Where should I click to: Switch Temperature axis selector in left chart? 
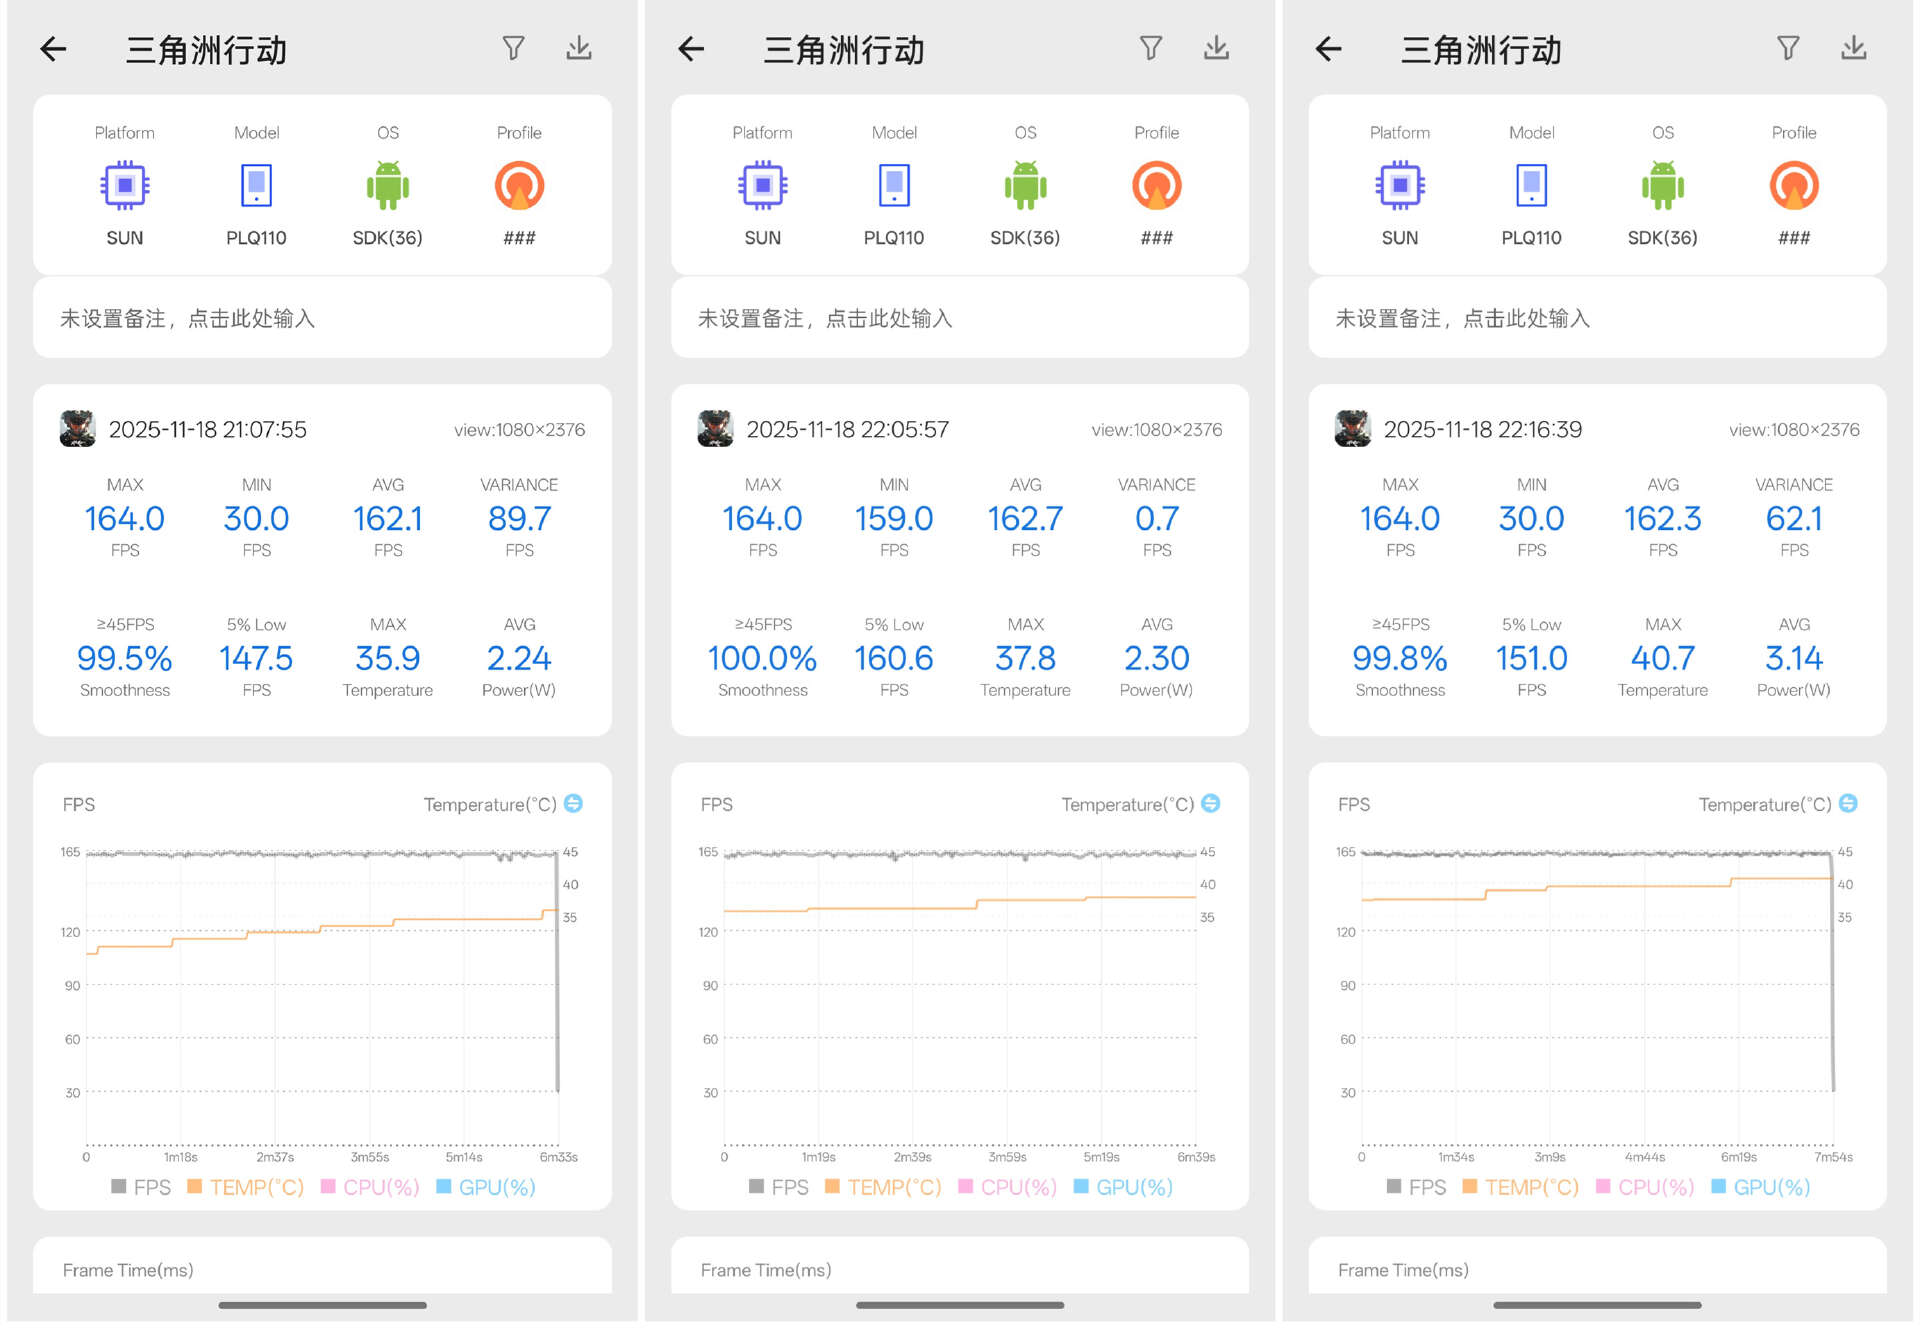coord(573,804)
